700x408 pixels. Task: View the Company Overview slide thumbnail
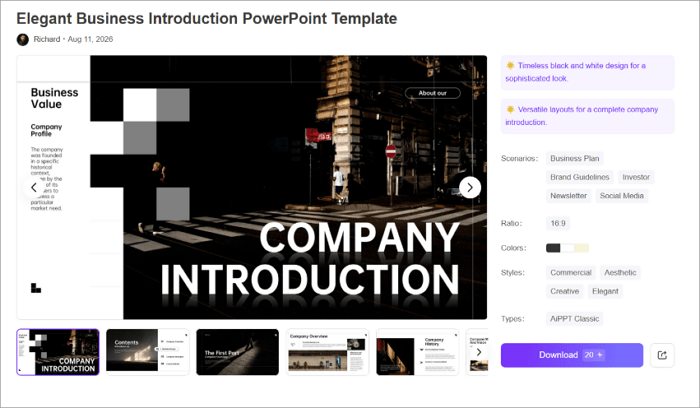(x=327, y=352)
